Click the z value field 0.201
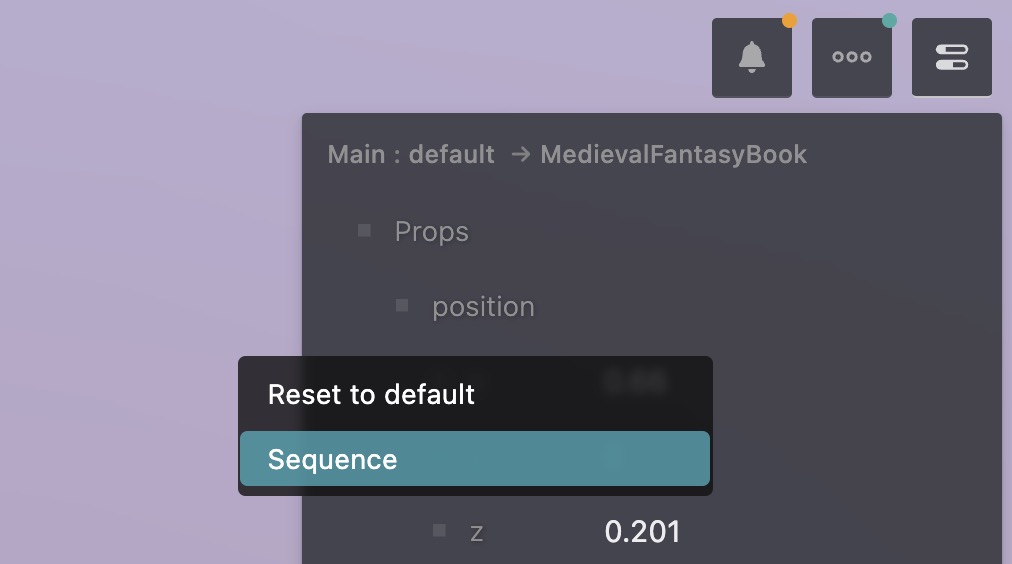The width and height of the screenshot is (1012, 564). click(x=642, y=532)
